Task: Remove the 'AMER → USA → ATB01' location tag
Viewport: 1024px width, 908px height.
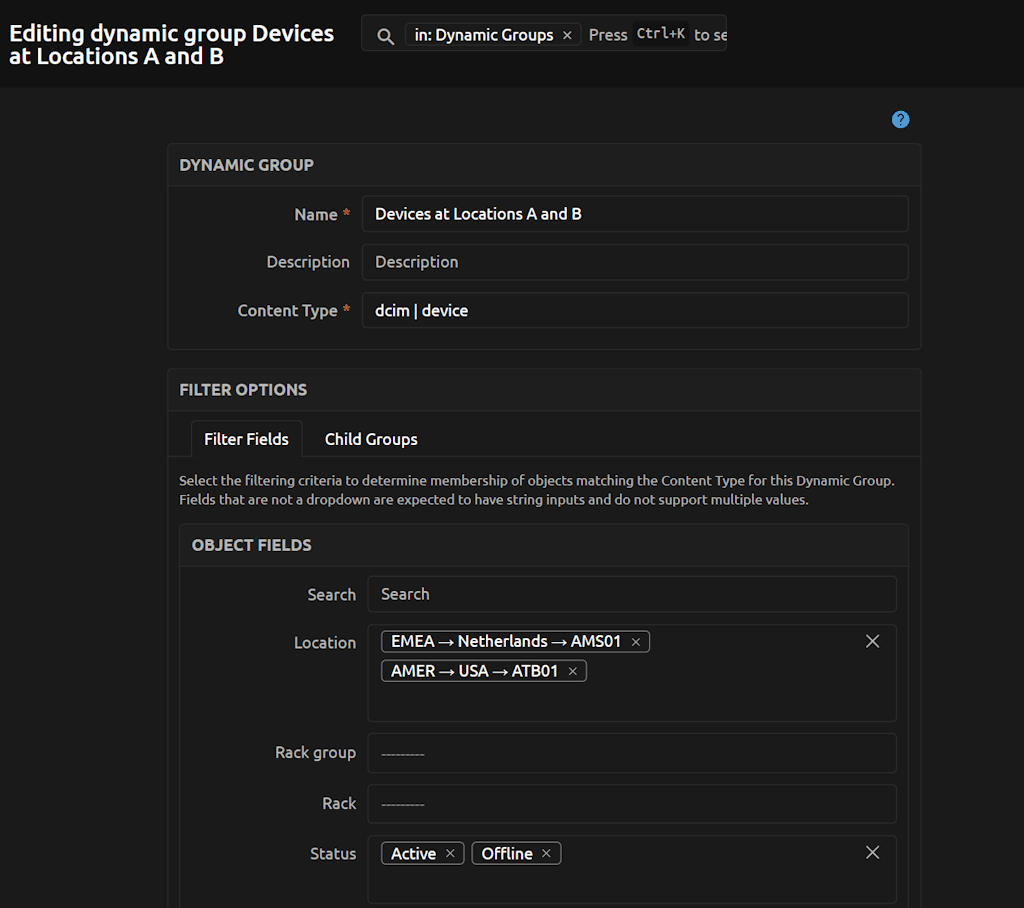Action: tap(572, 671)
